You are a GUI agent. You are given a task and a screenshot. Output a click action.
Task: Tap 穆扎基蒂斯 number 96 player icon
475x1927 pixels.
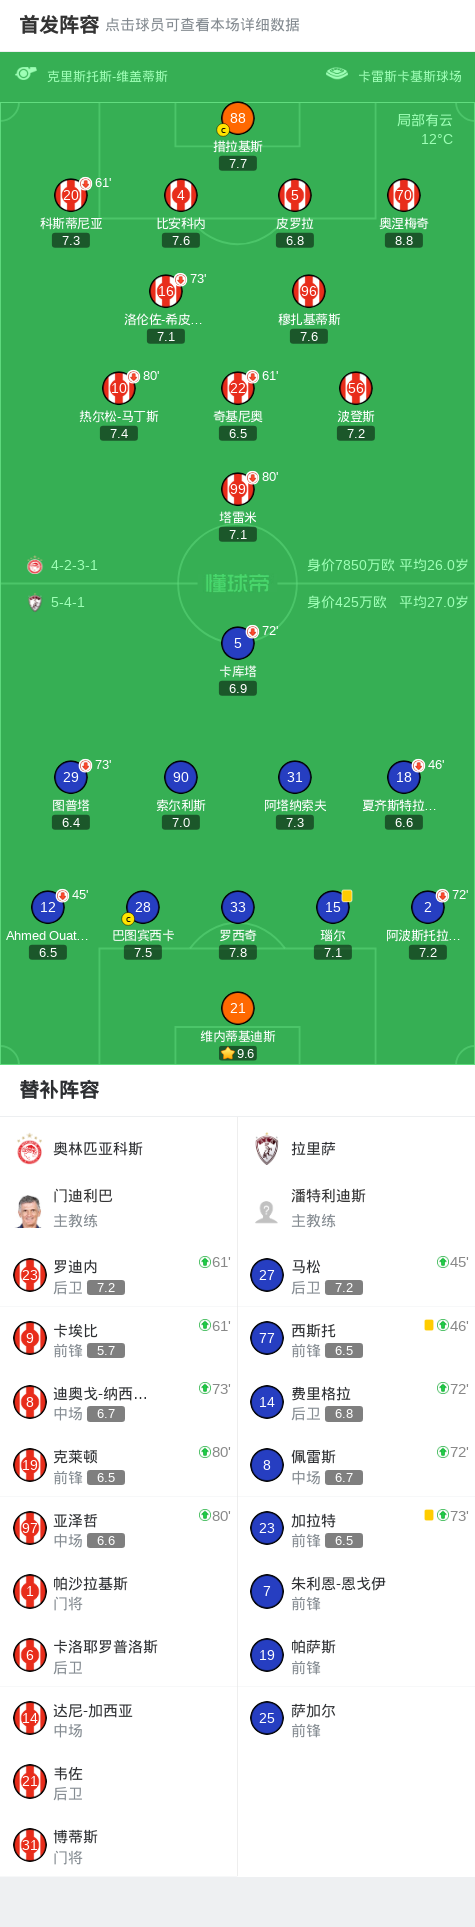click(309, 291)
